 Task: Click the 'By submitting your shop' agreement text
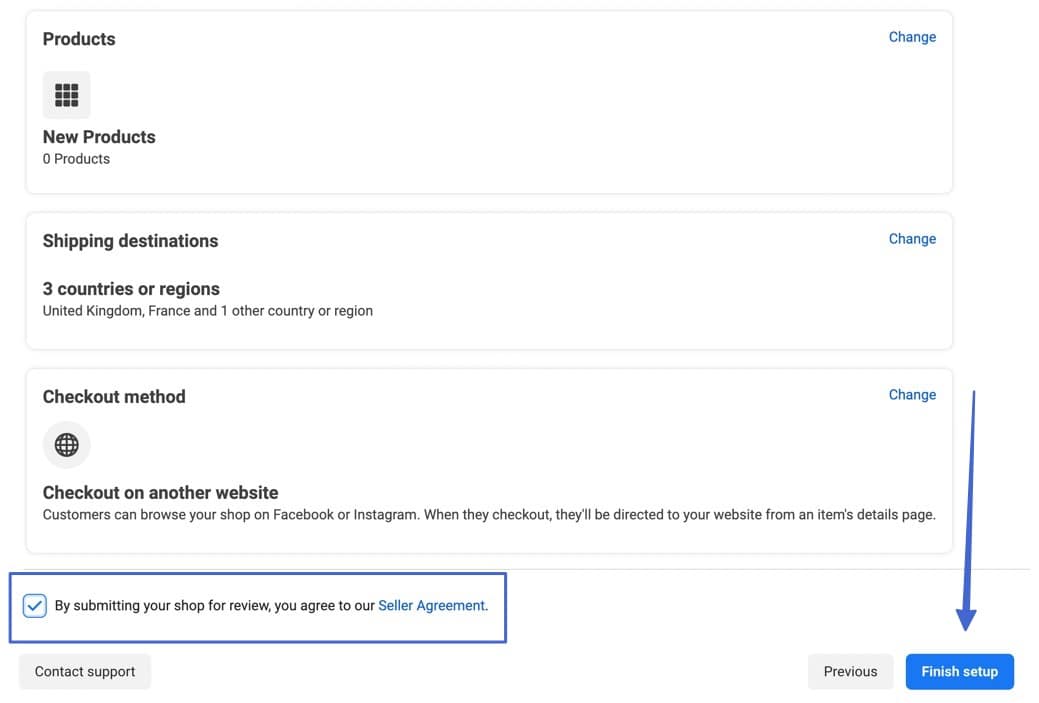[215, 606]
